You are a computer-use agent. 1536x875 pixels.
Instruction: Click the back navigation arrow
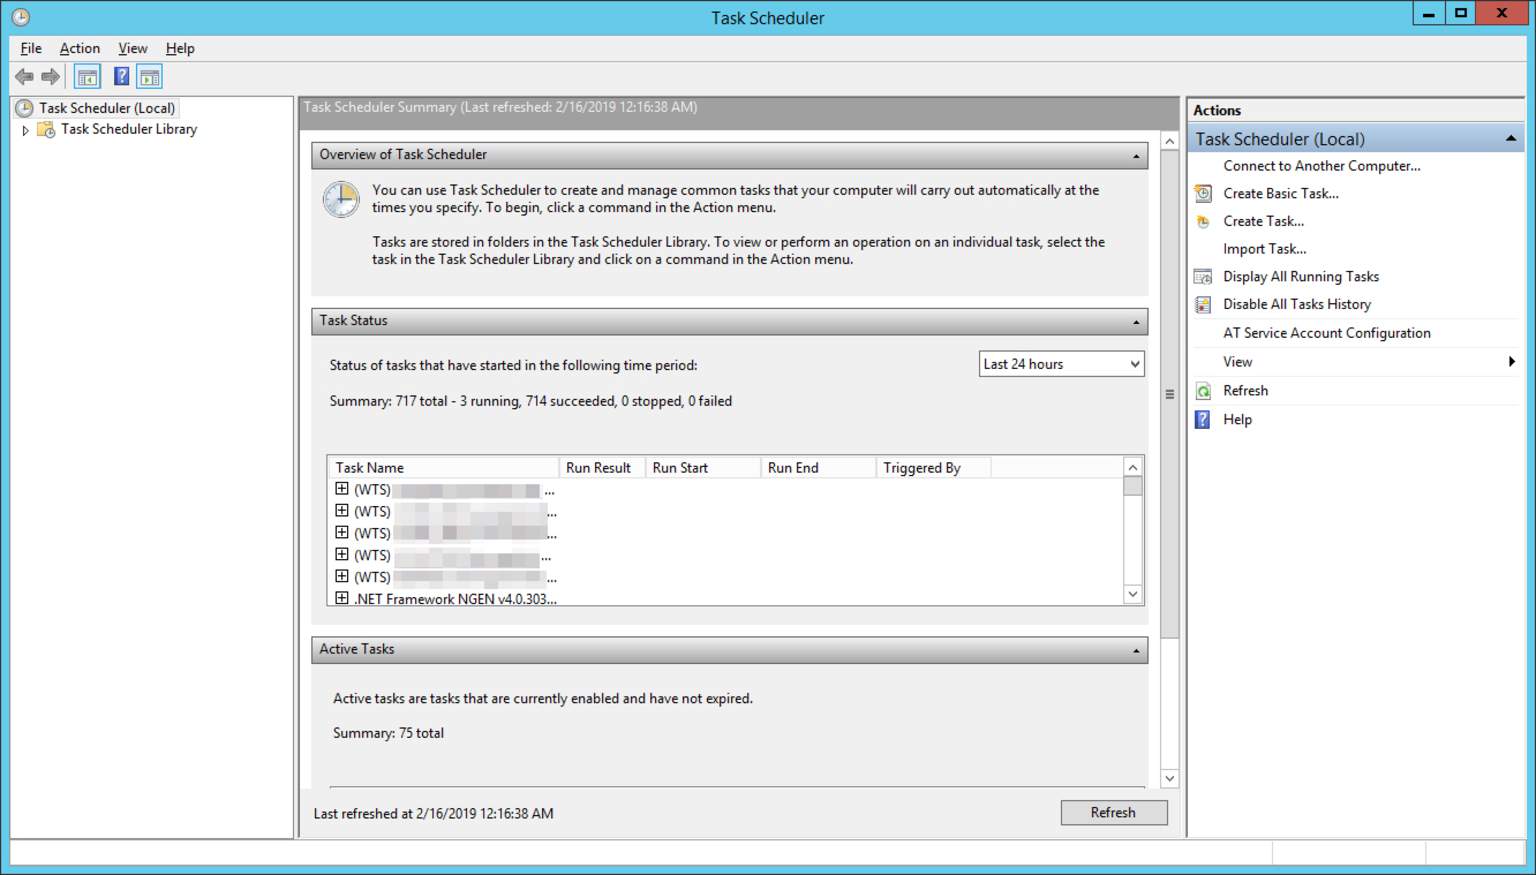(24, 76)
